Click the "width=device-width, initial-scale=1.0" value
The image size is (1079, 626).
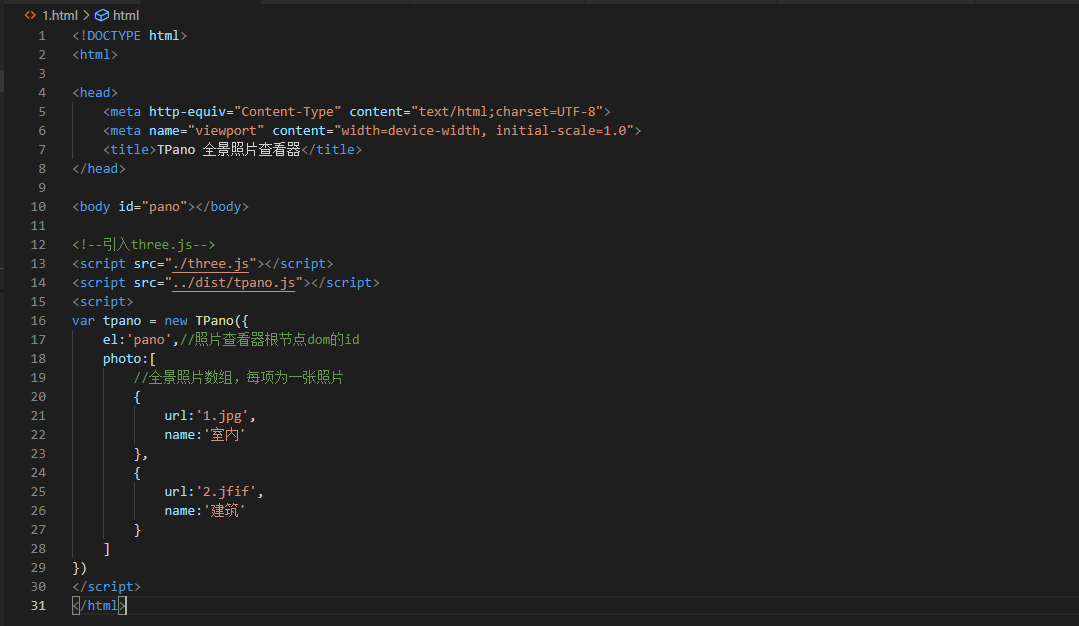pos(484,131)
